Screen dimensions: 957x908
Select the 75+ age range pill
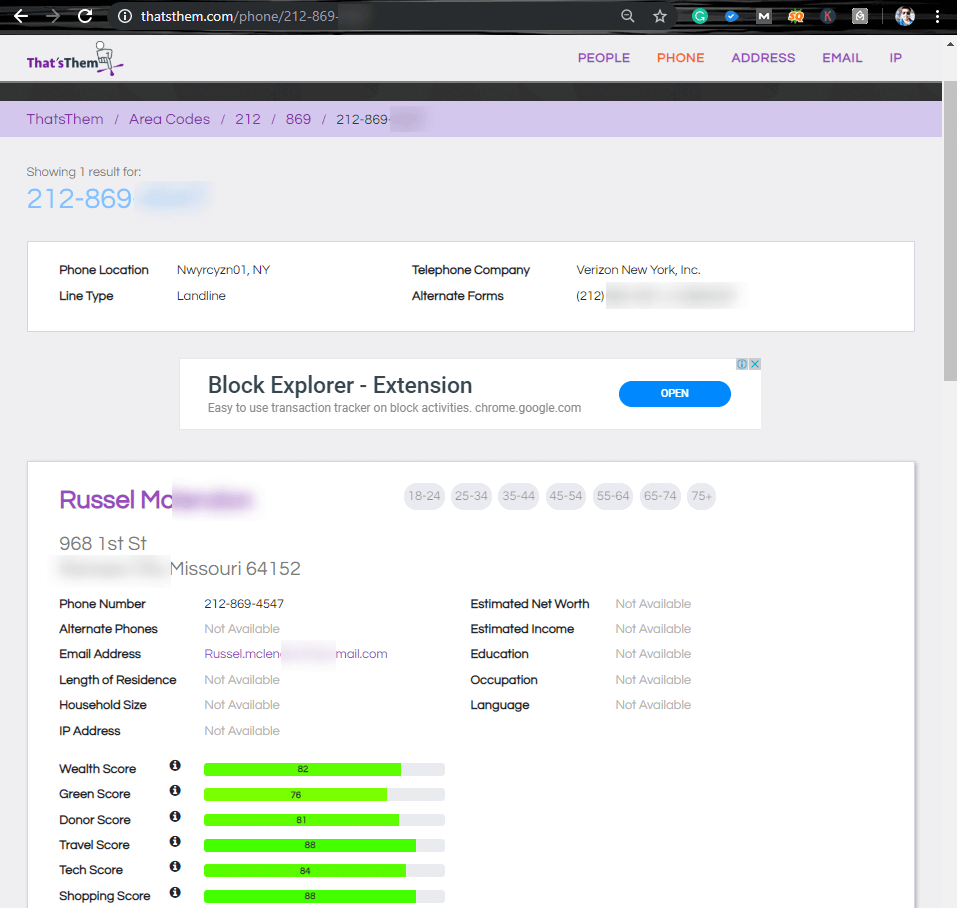click(701, 496)
